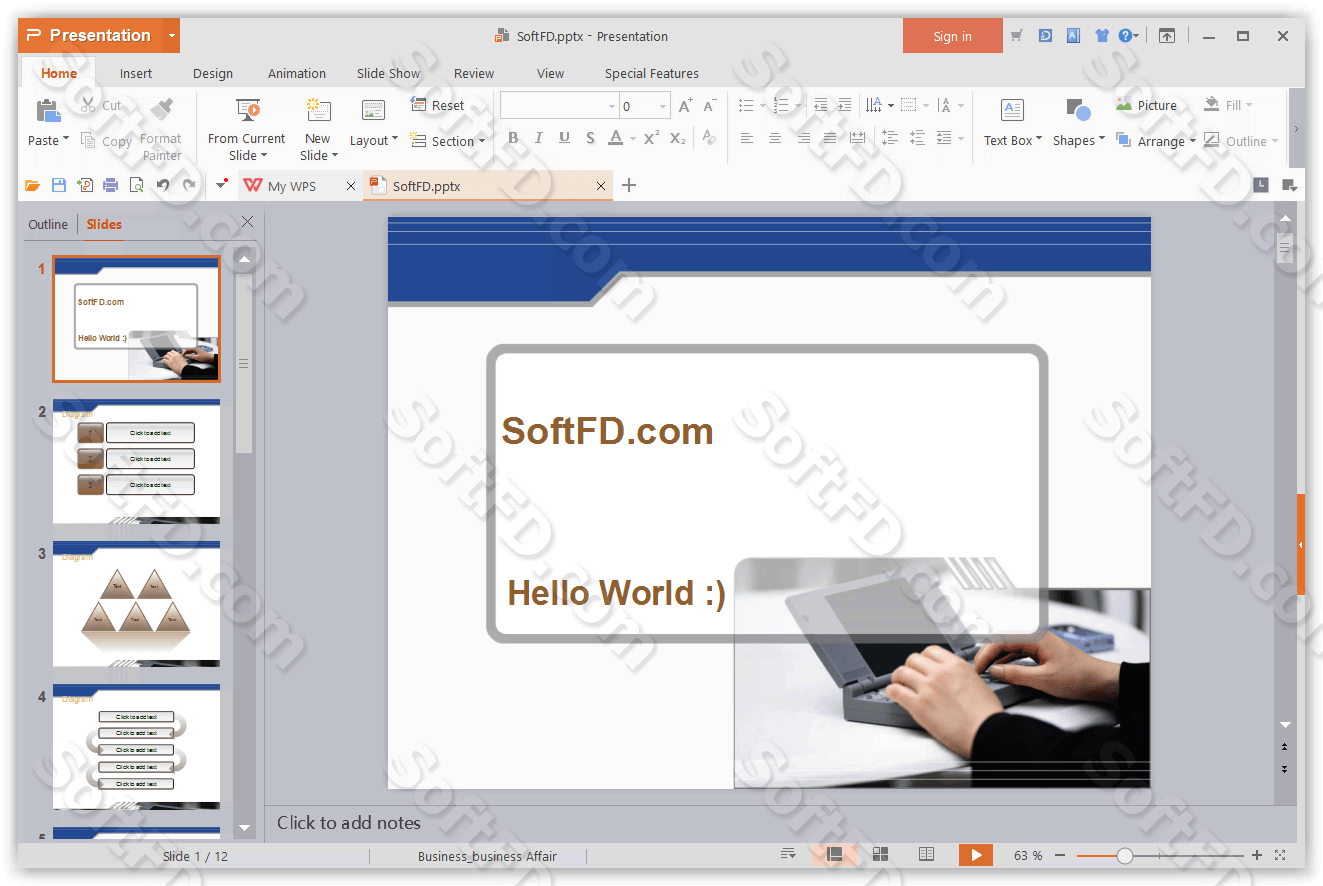Open the Layout dropdown
This screenshot has width=1323, height=886.
374,140
